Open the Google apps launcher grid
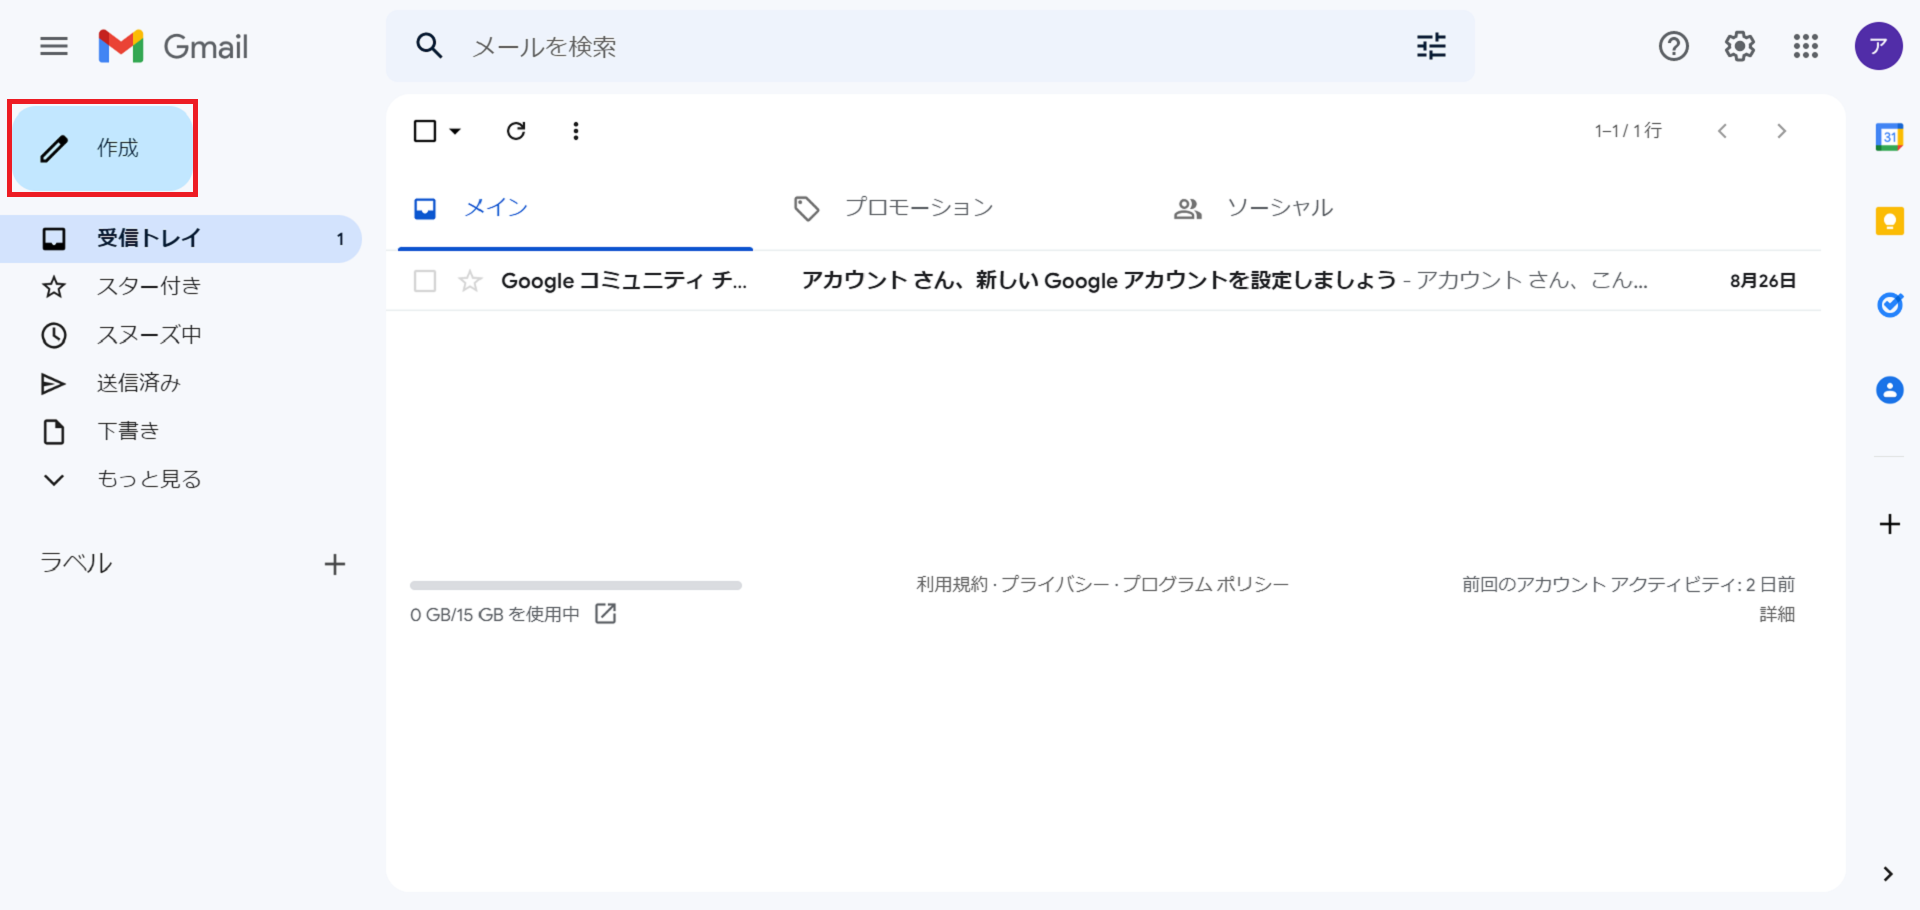This screenshot has height=910, width=1920. pyautogui.click(x=1805, y=46)
